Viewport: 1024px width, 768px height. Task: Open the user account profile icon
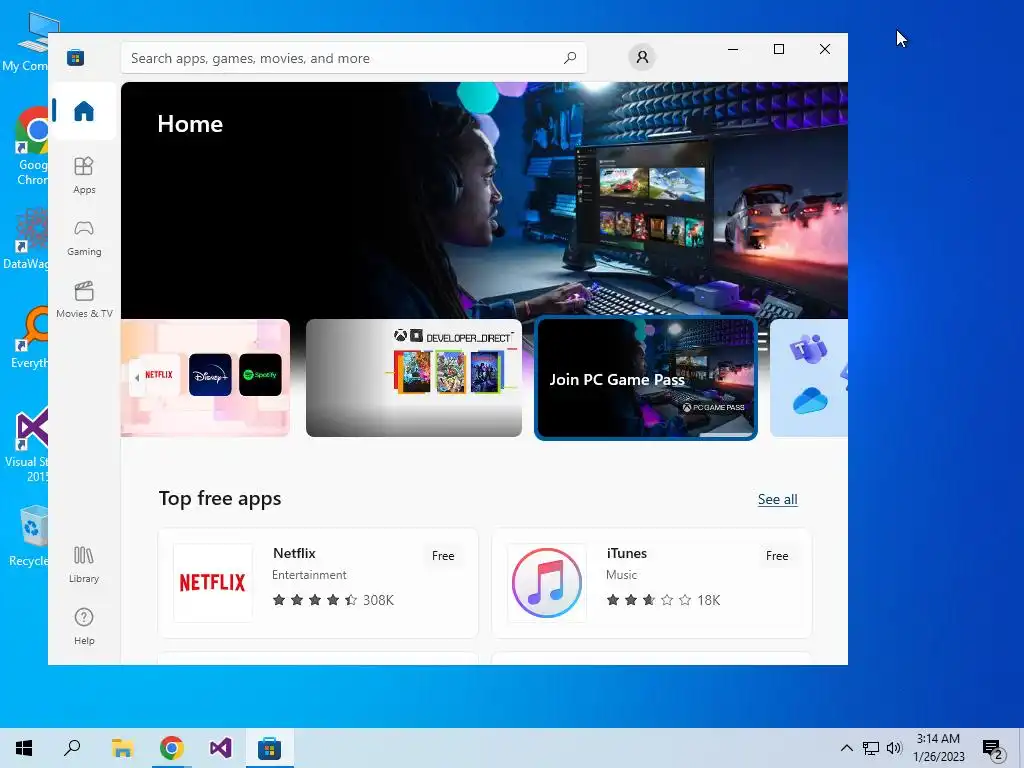[642, 57]
